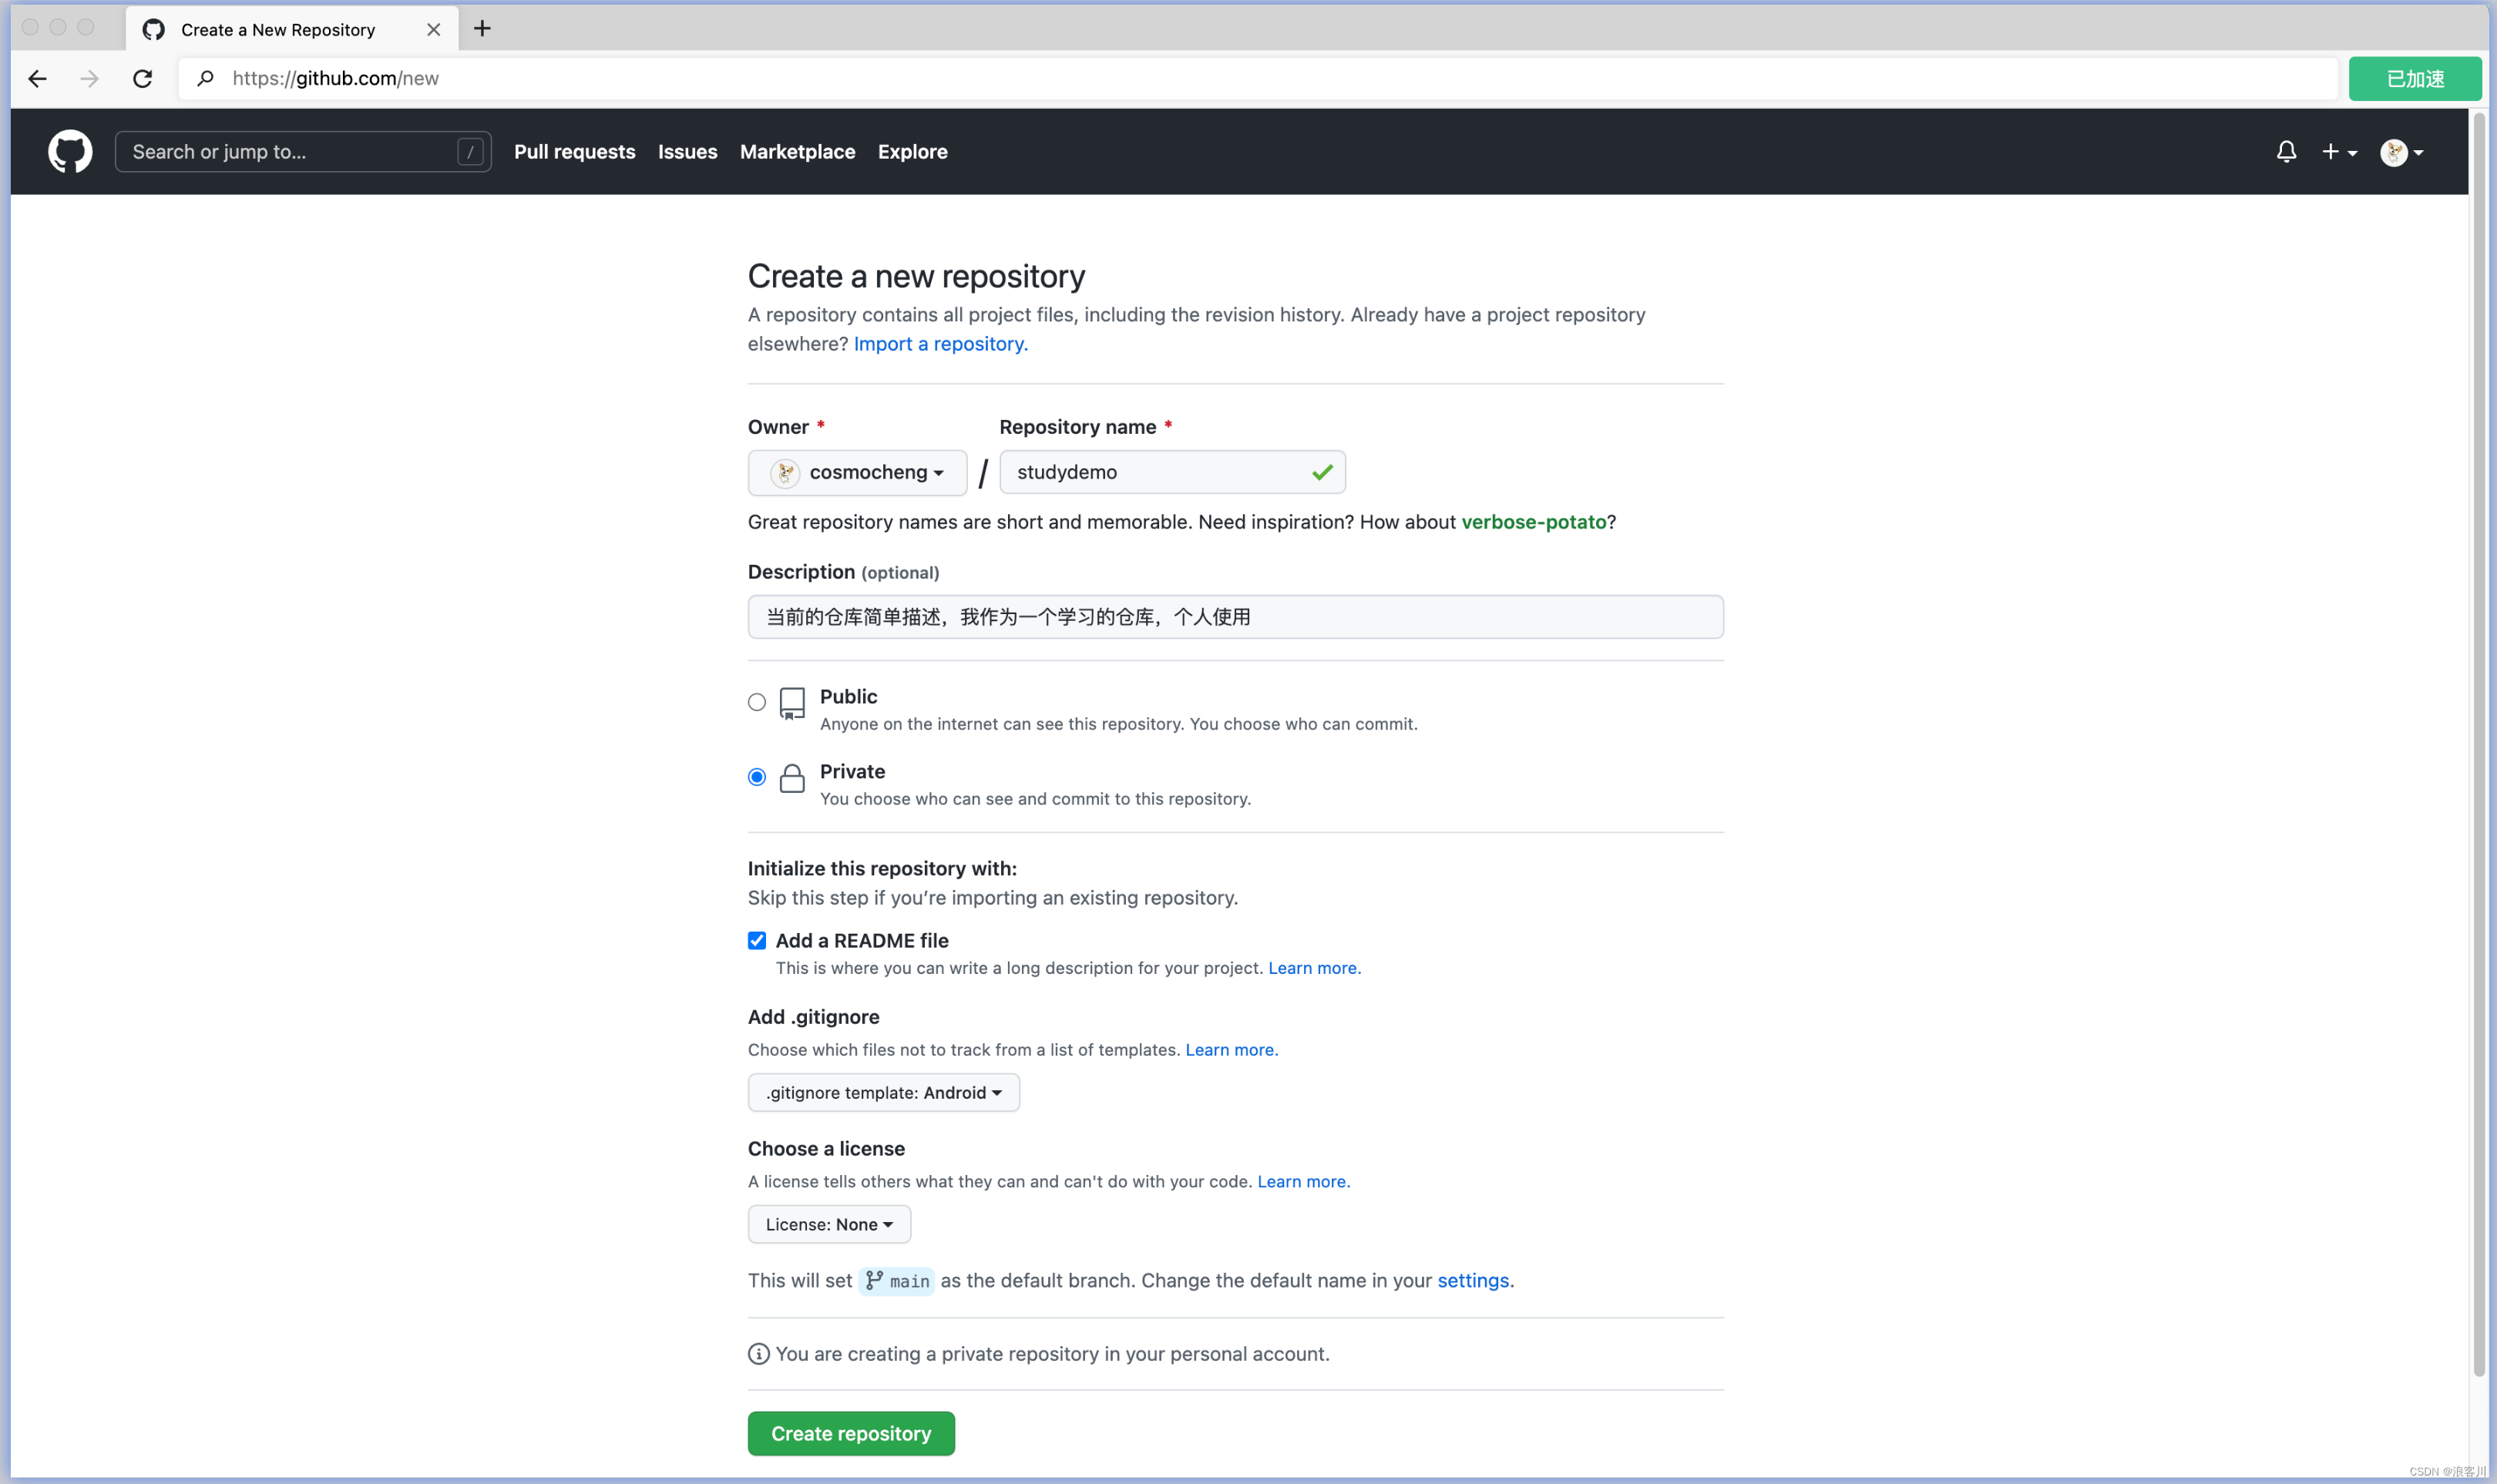Follow the Import a repository link

[x=939, y=343]
